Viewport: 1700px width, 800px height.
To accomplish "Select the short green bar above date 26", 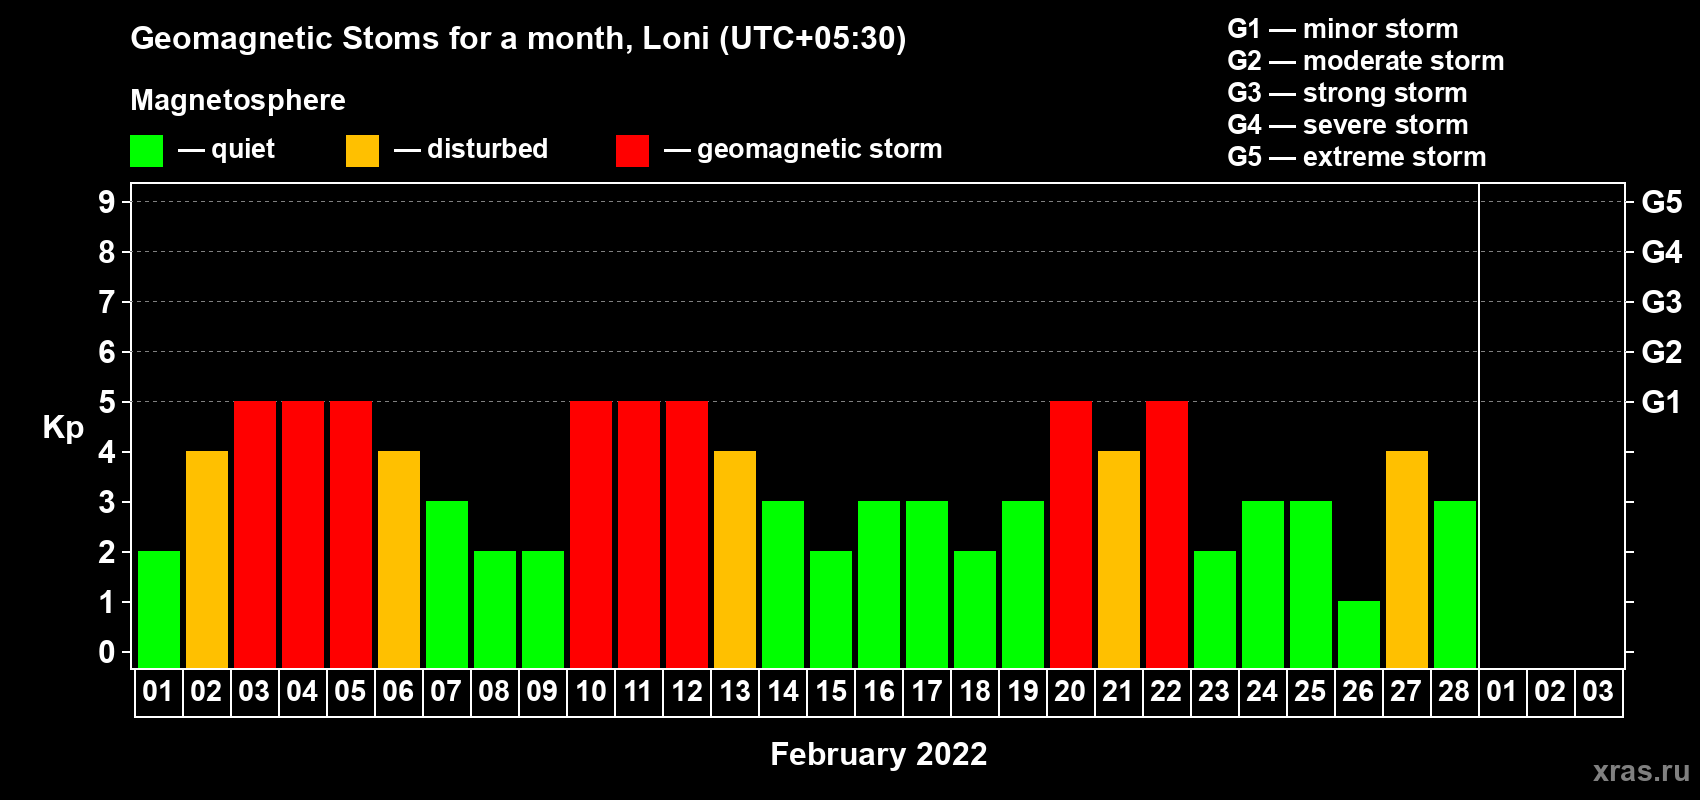I will (1359, 634).
